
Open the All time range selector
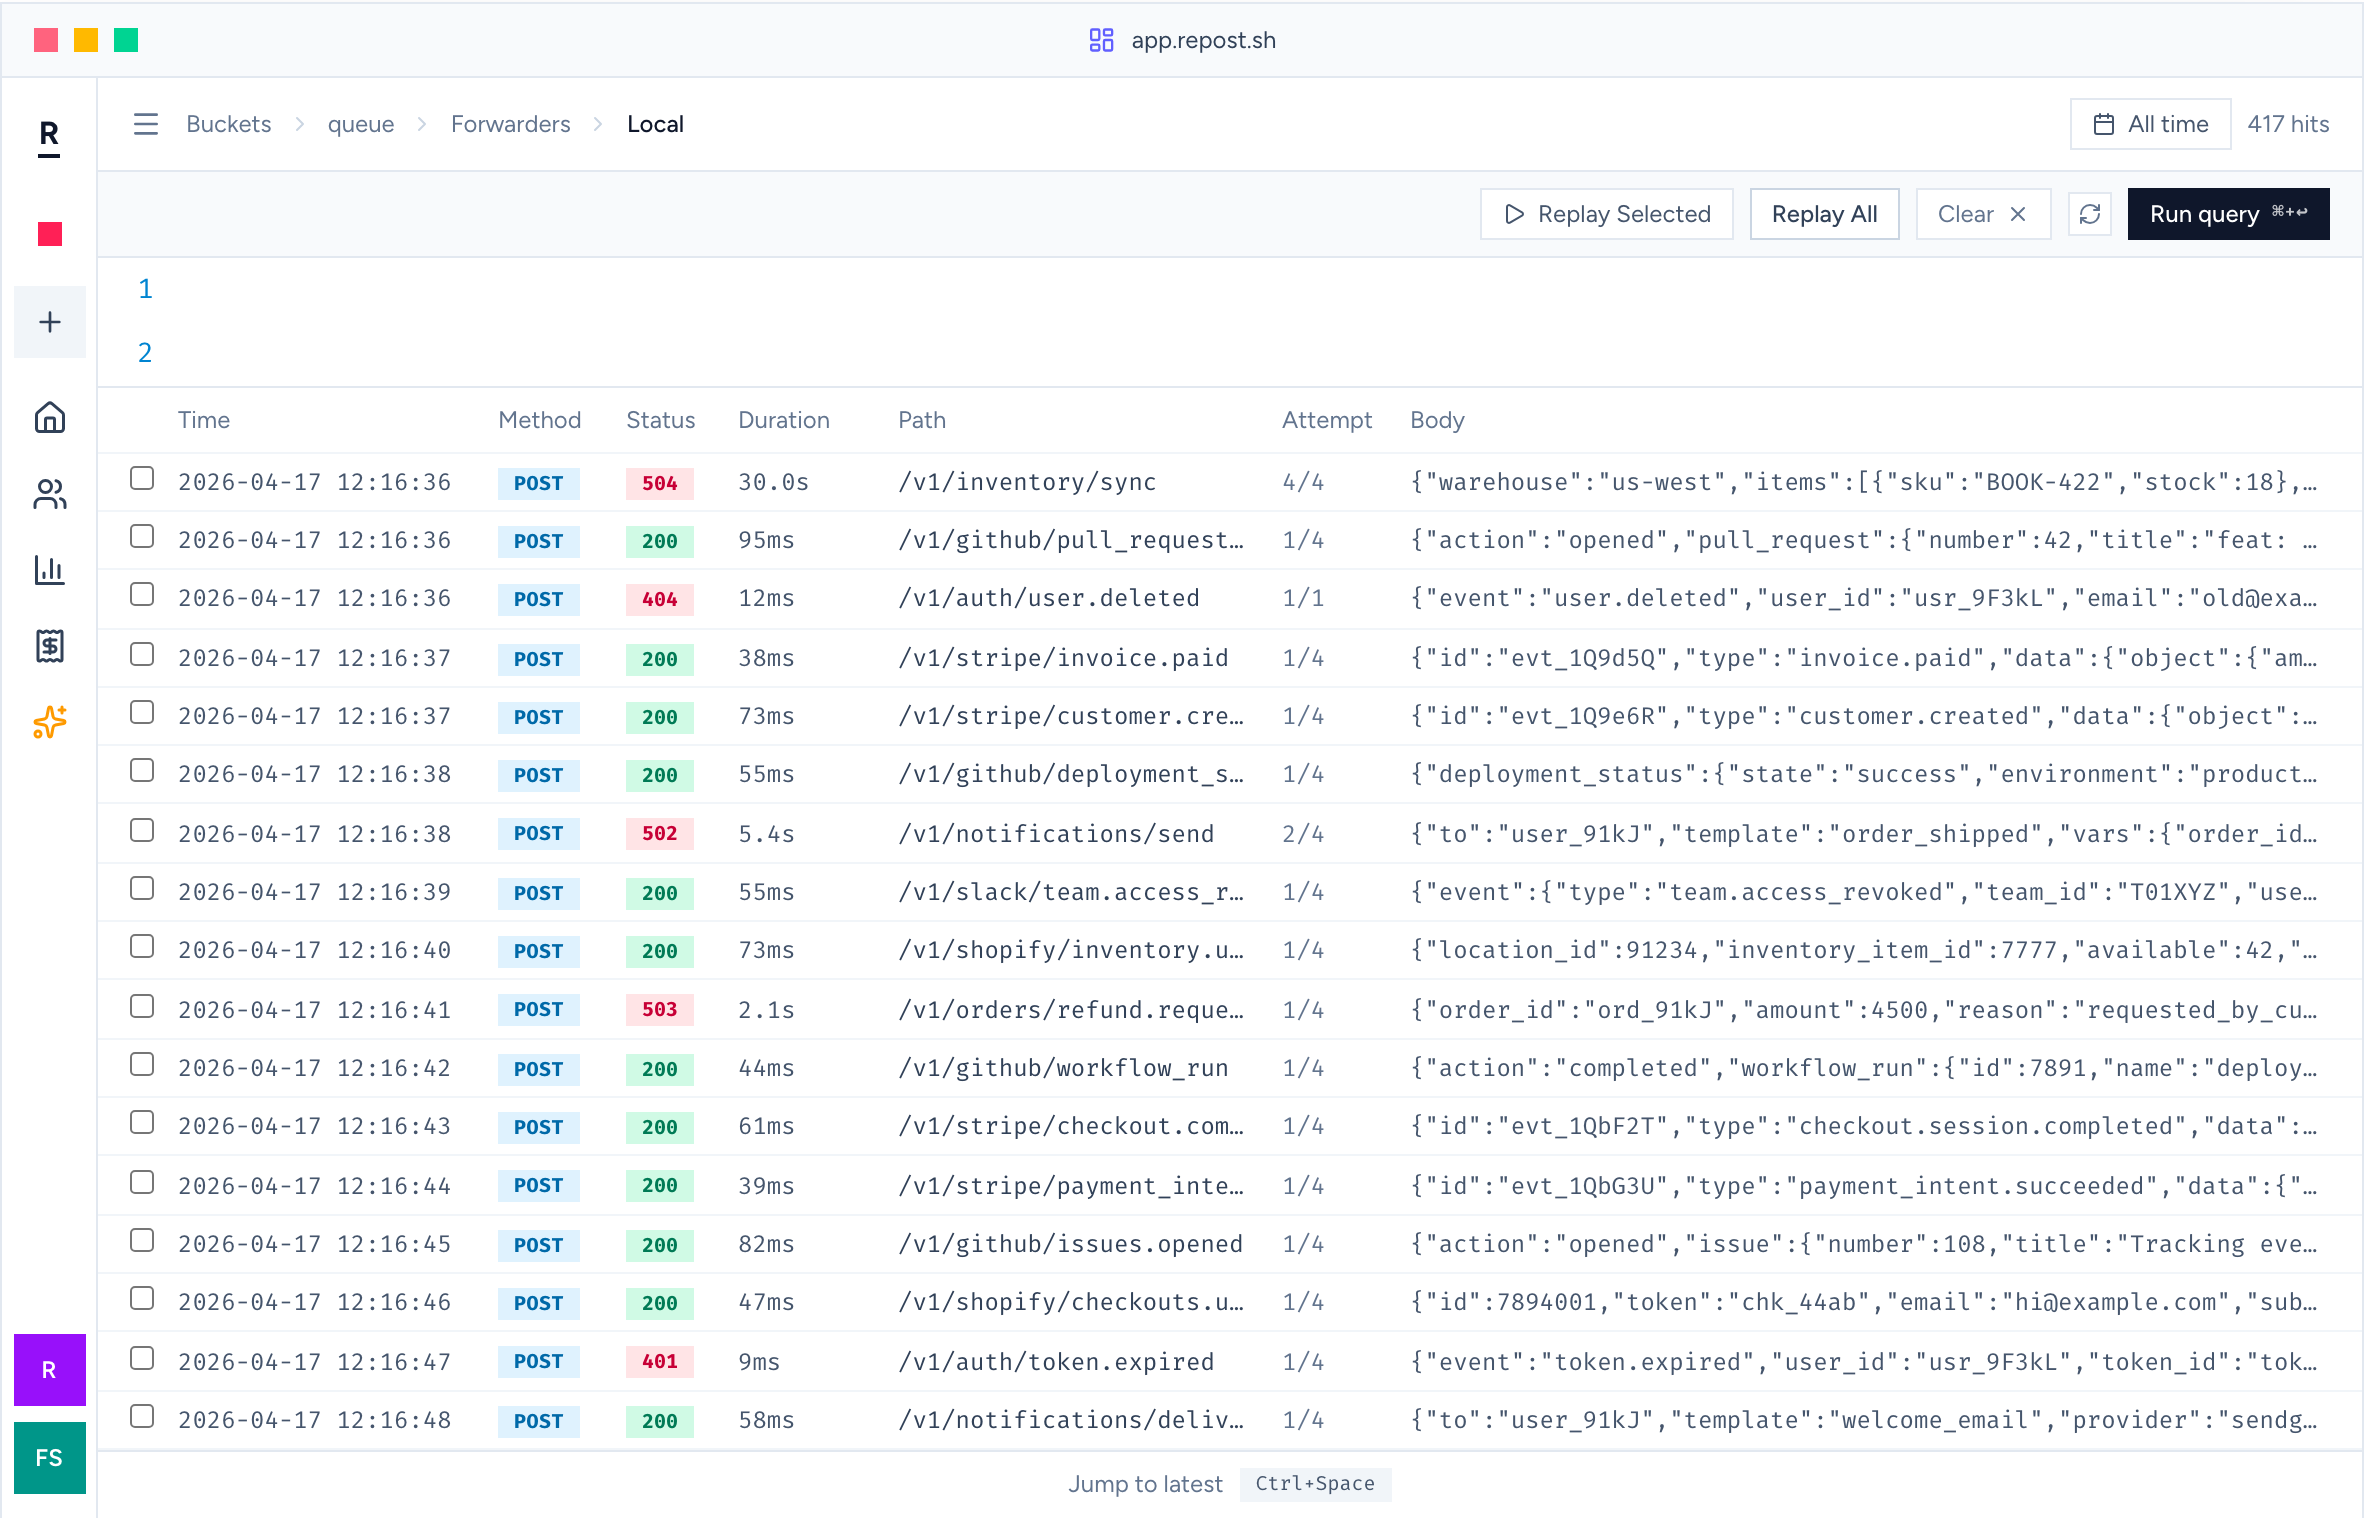point(2150,124)
